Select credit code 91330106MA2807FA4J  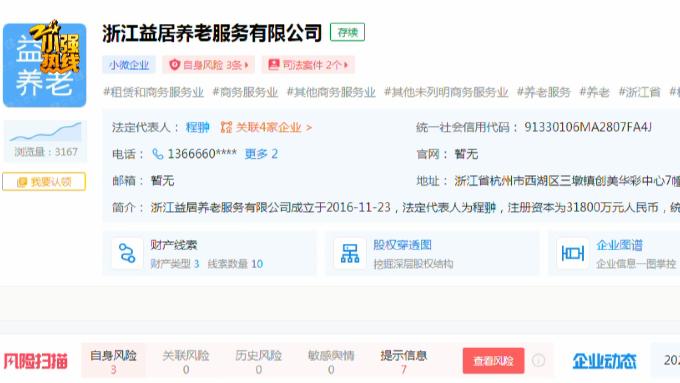click(588, 127)
